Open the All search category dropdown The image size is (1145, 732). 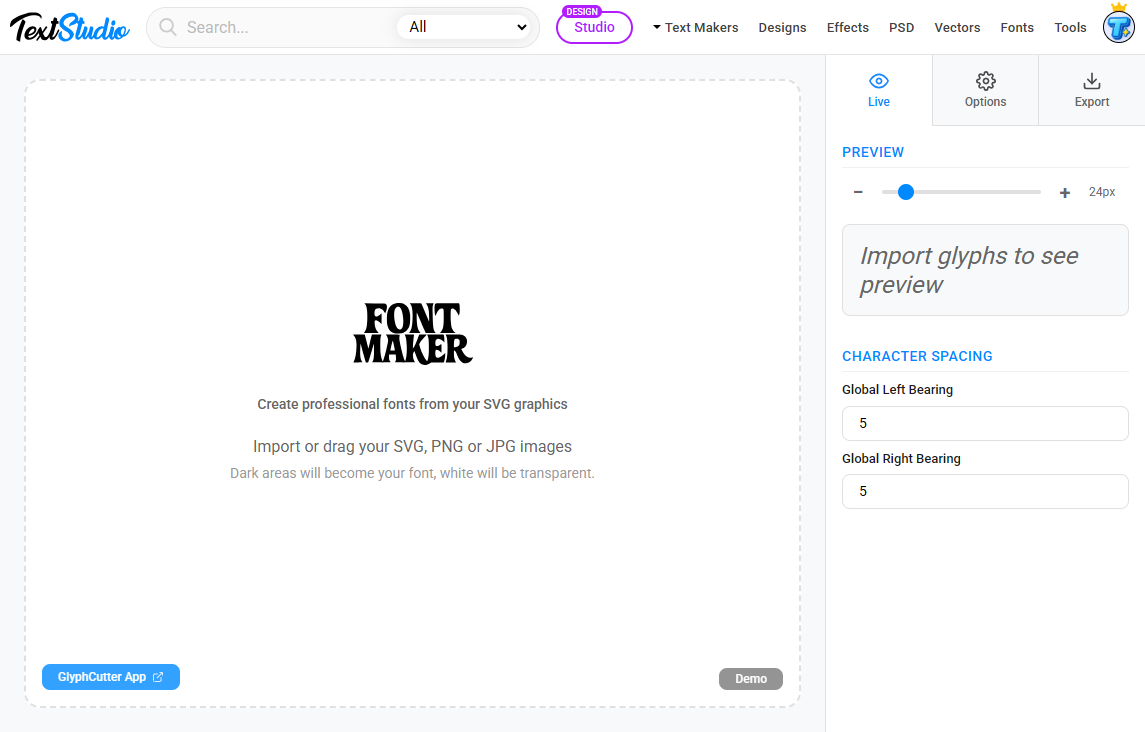pos(466,27)
